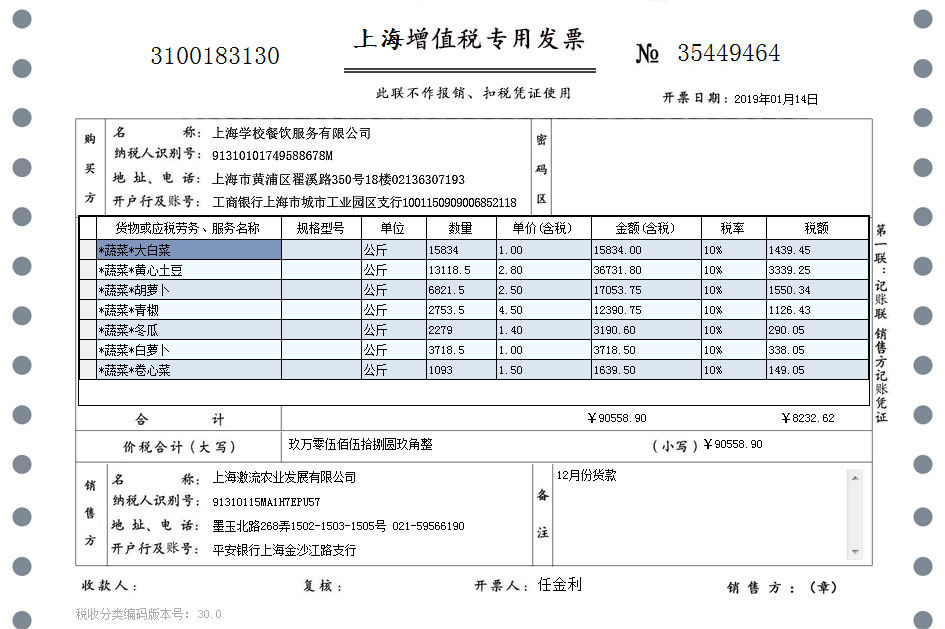Select the seller bank field 平安银行上海金沙江路支行
This screenshot has width=945, height=629.
coord(285,549)
